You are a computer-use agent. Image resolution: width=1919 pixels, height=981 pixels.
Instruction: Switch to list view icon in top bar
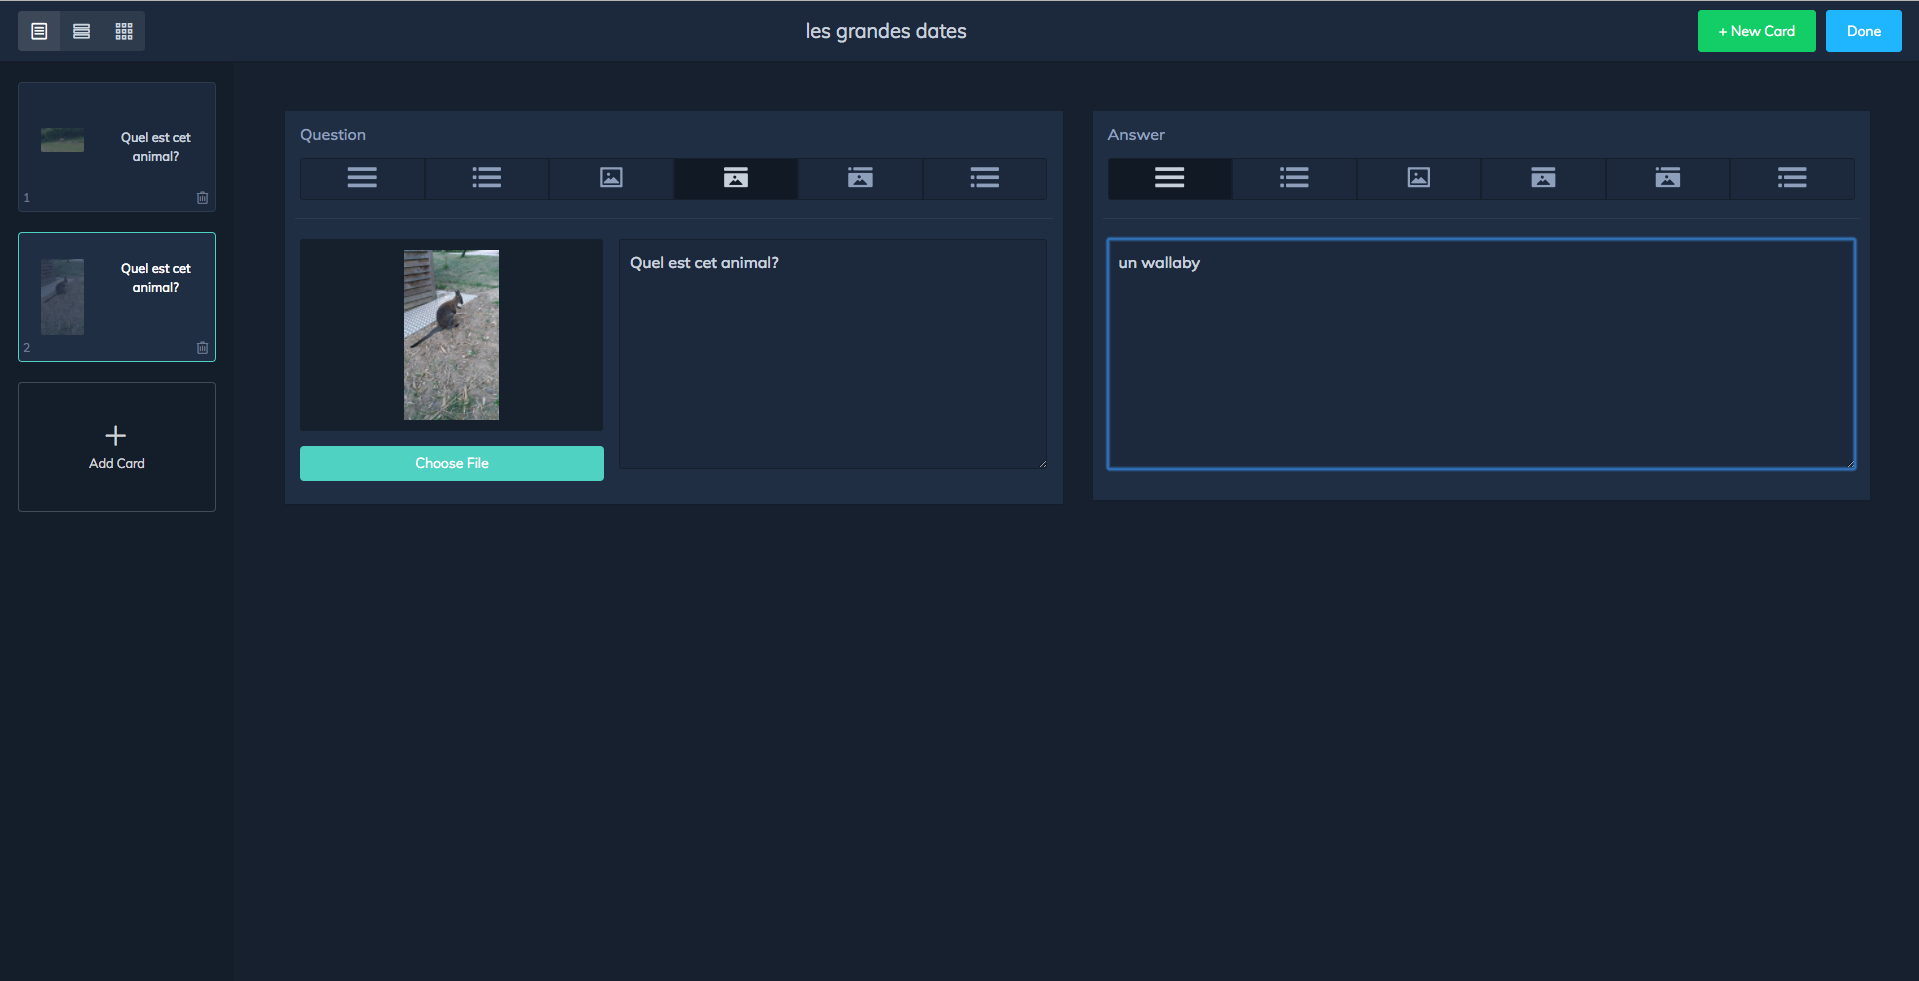coord(82,31)
